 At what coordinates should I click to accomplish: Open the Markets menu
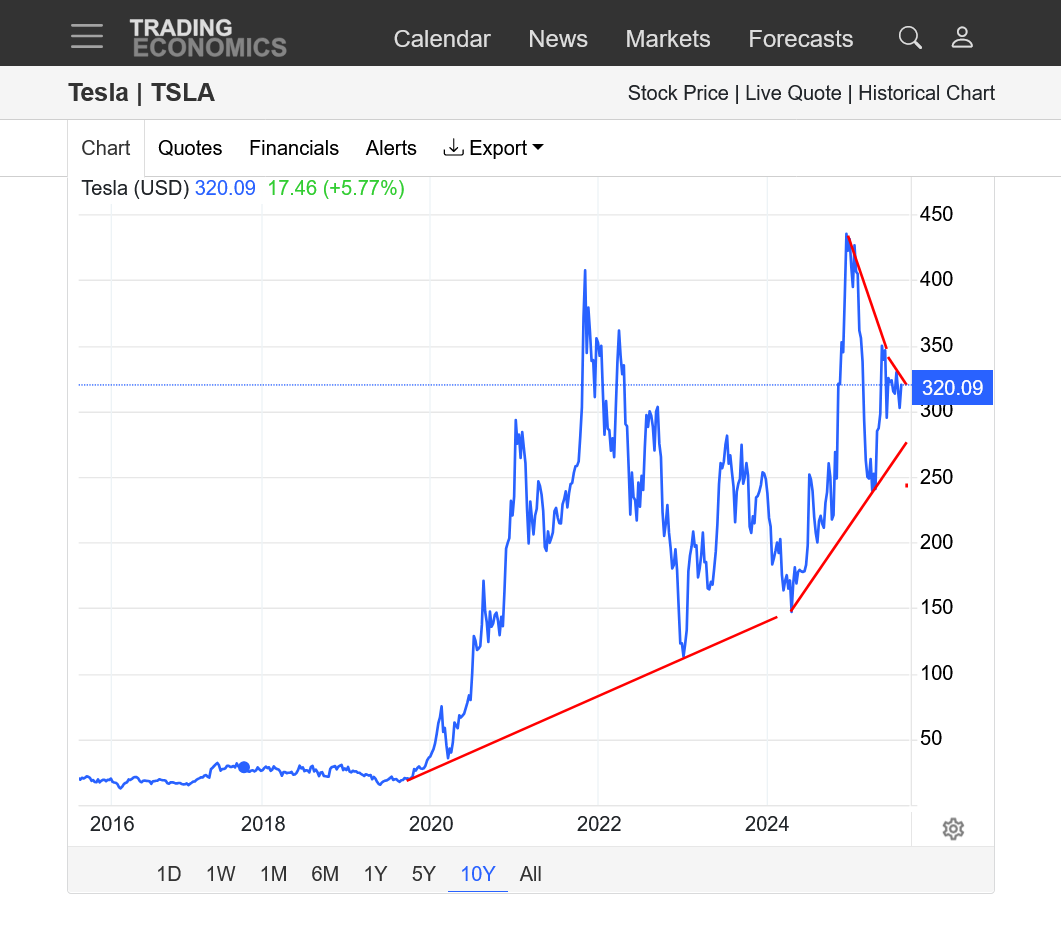pos(667,39)
